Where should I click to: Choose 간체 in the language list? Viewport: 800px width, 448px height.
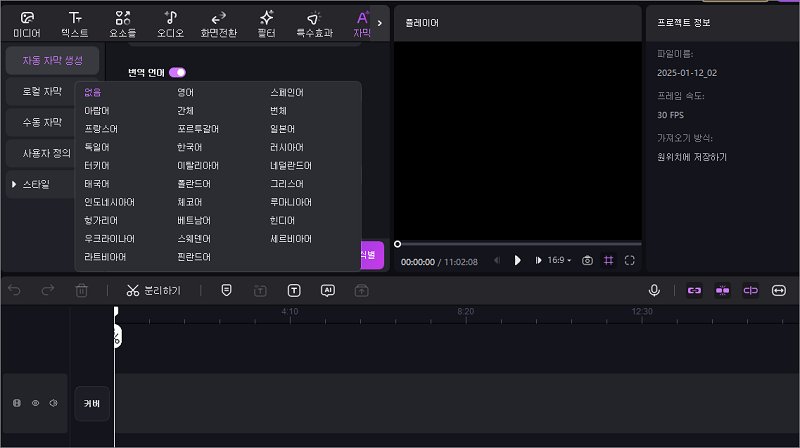coord(185,111)
